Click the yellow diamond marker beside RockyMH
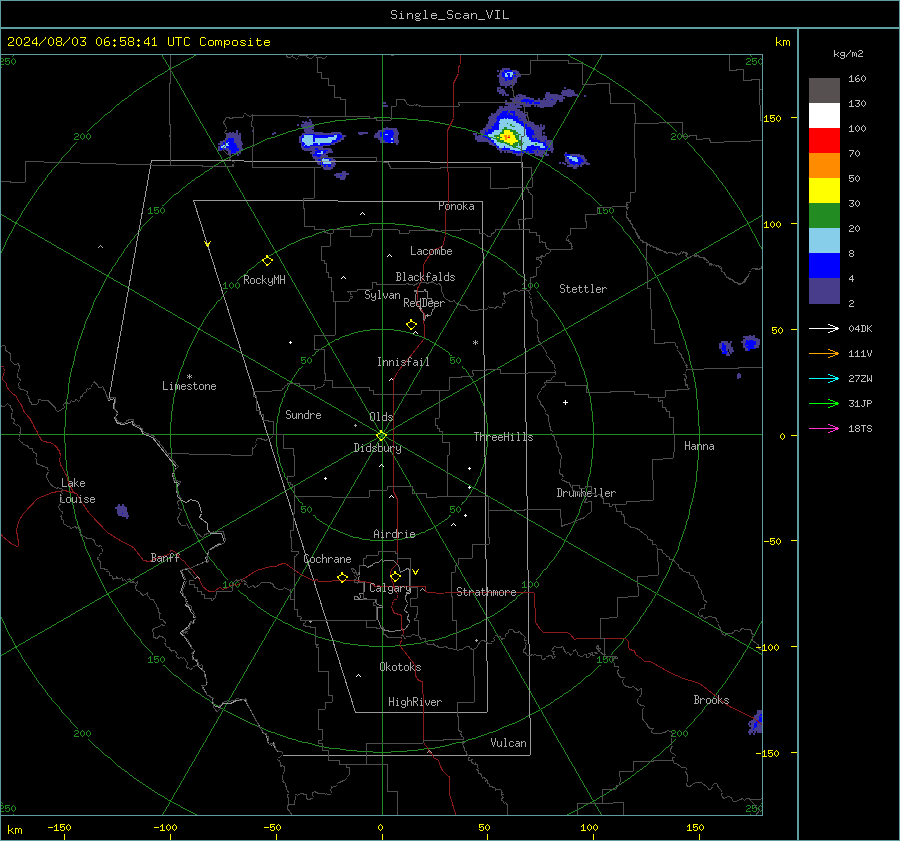The height and width of the screenshot is (841, 900). pyautogui.click(x=267, y=261)
